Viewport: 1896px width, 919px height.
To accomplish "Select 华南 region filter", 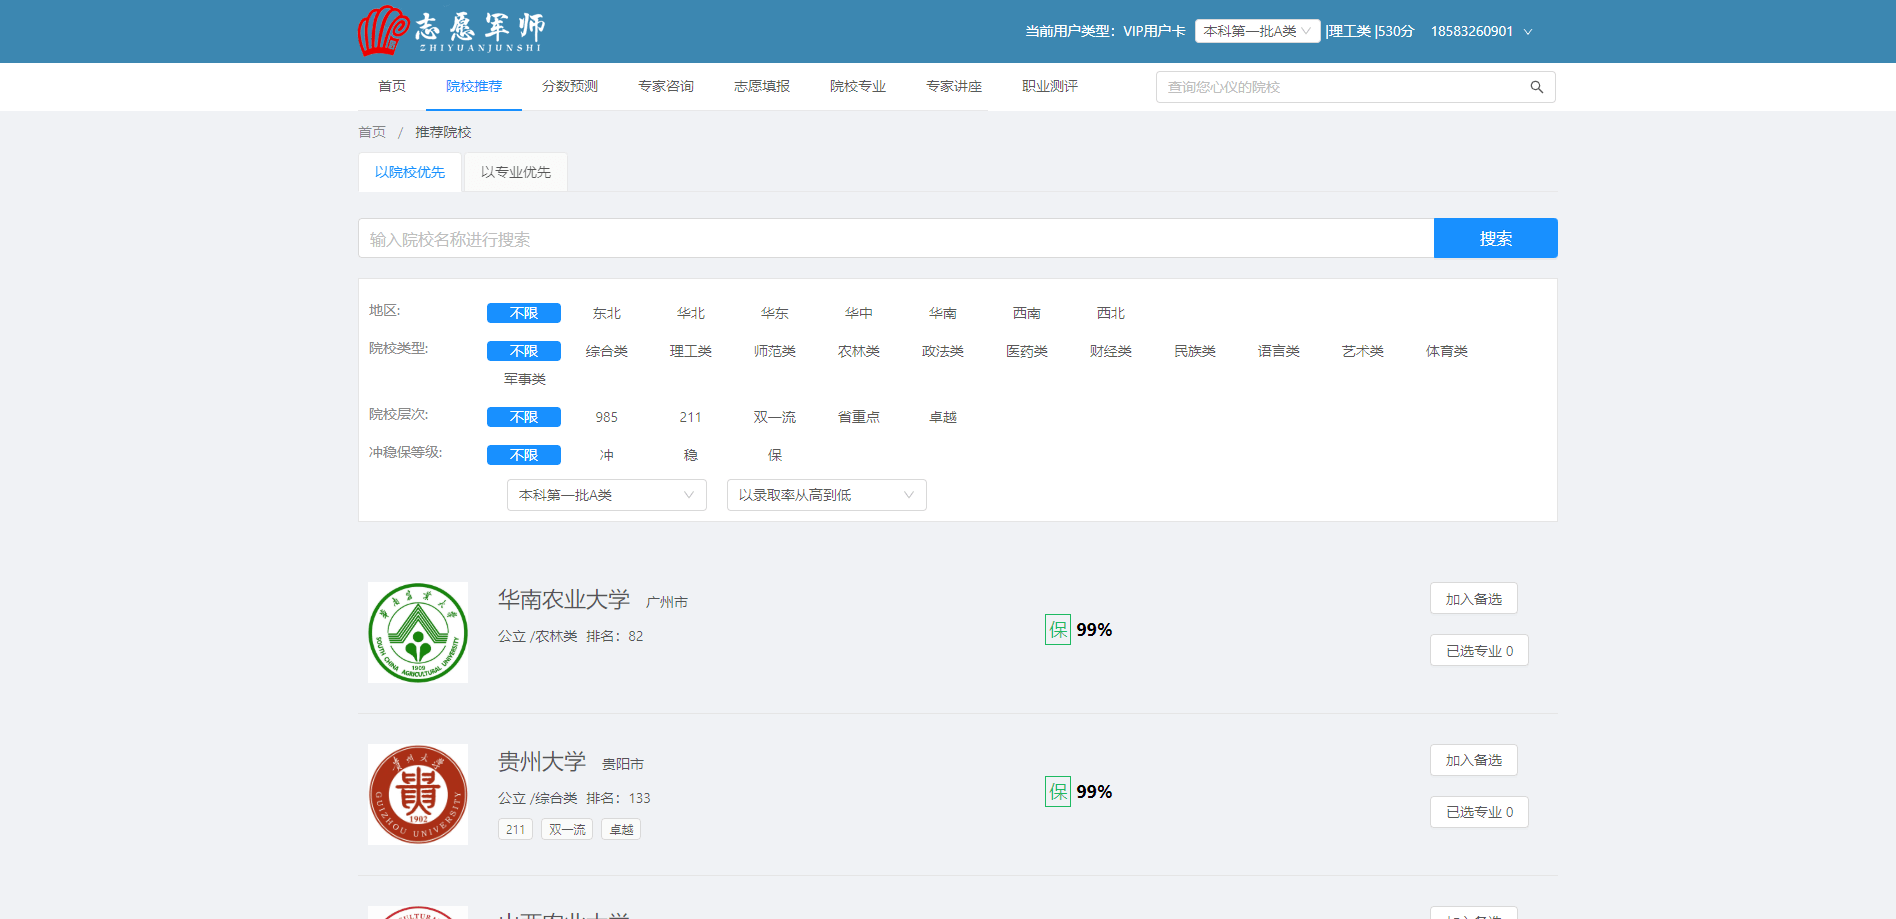I will (x=943, y=313).
